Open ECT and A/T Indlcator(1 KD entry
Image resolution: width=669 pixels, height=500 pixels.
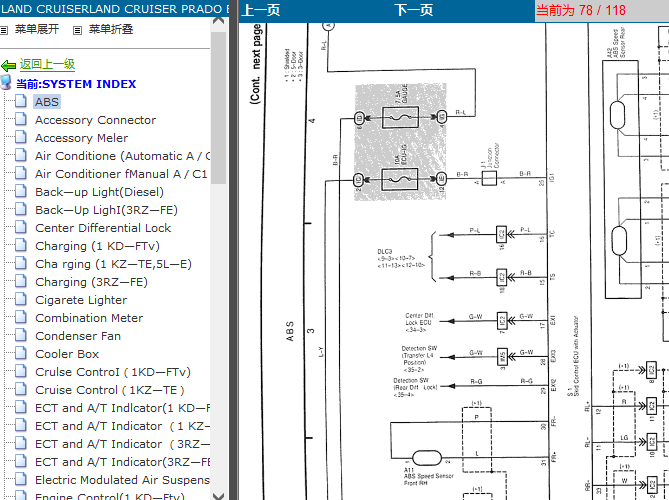tap(122, 408)
